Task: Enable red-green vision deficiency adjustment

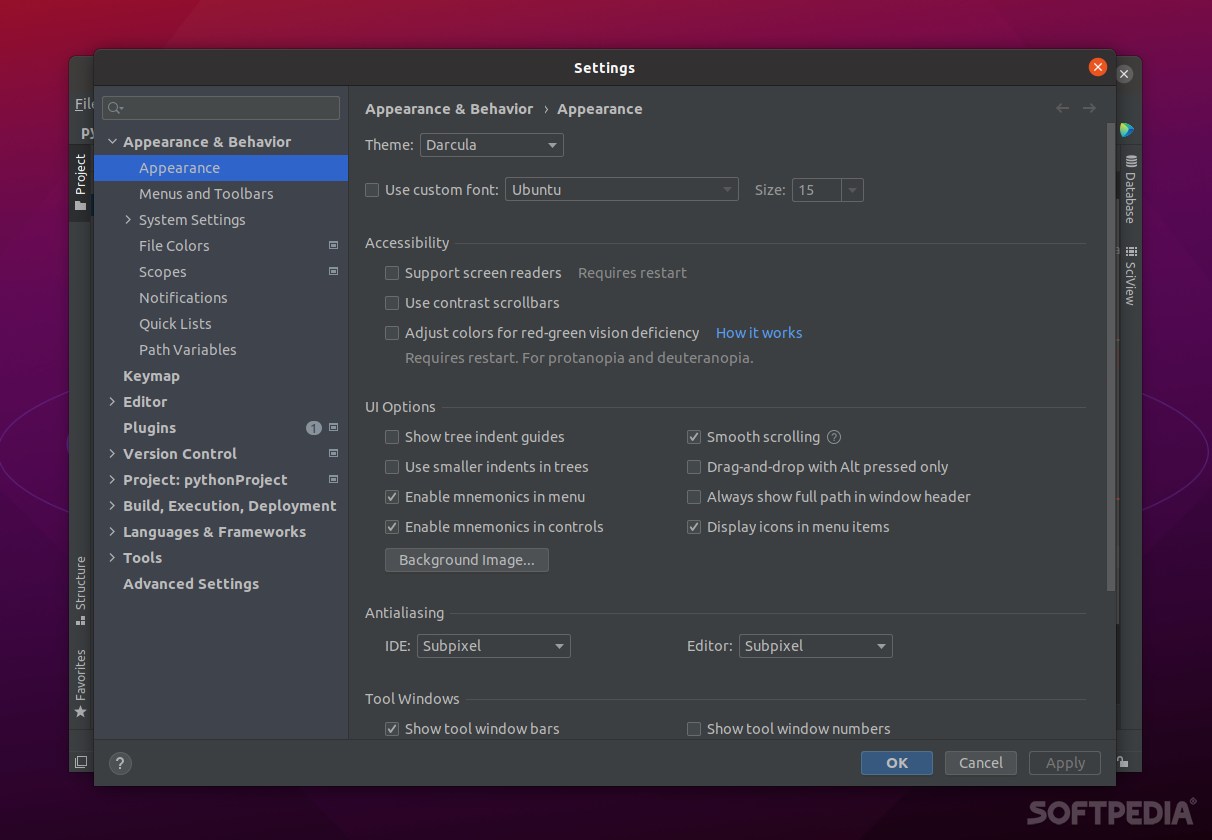Action: pos(392,333)
